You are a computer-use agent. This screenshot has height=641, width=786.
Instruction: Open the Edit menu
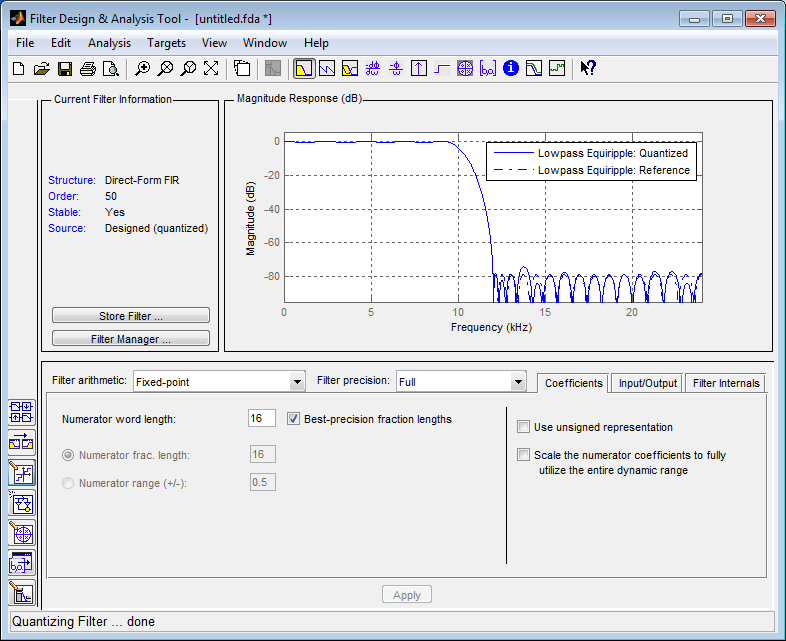tap(61, 43)
